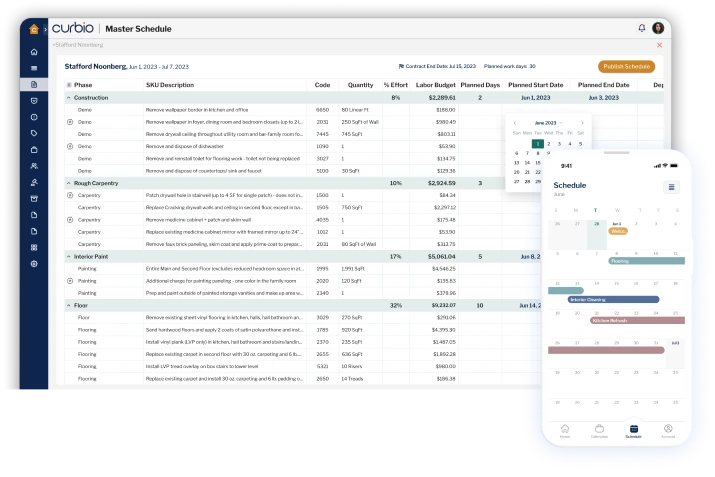Select June 1 in the date picker

(538, 143)
